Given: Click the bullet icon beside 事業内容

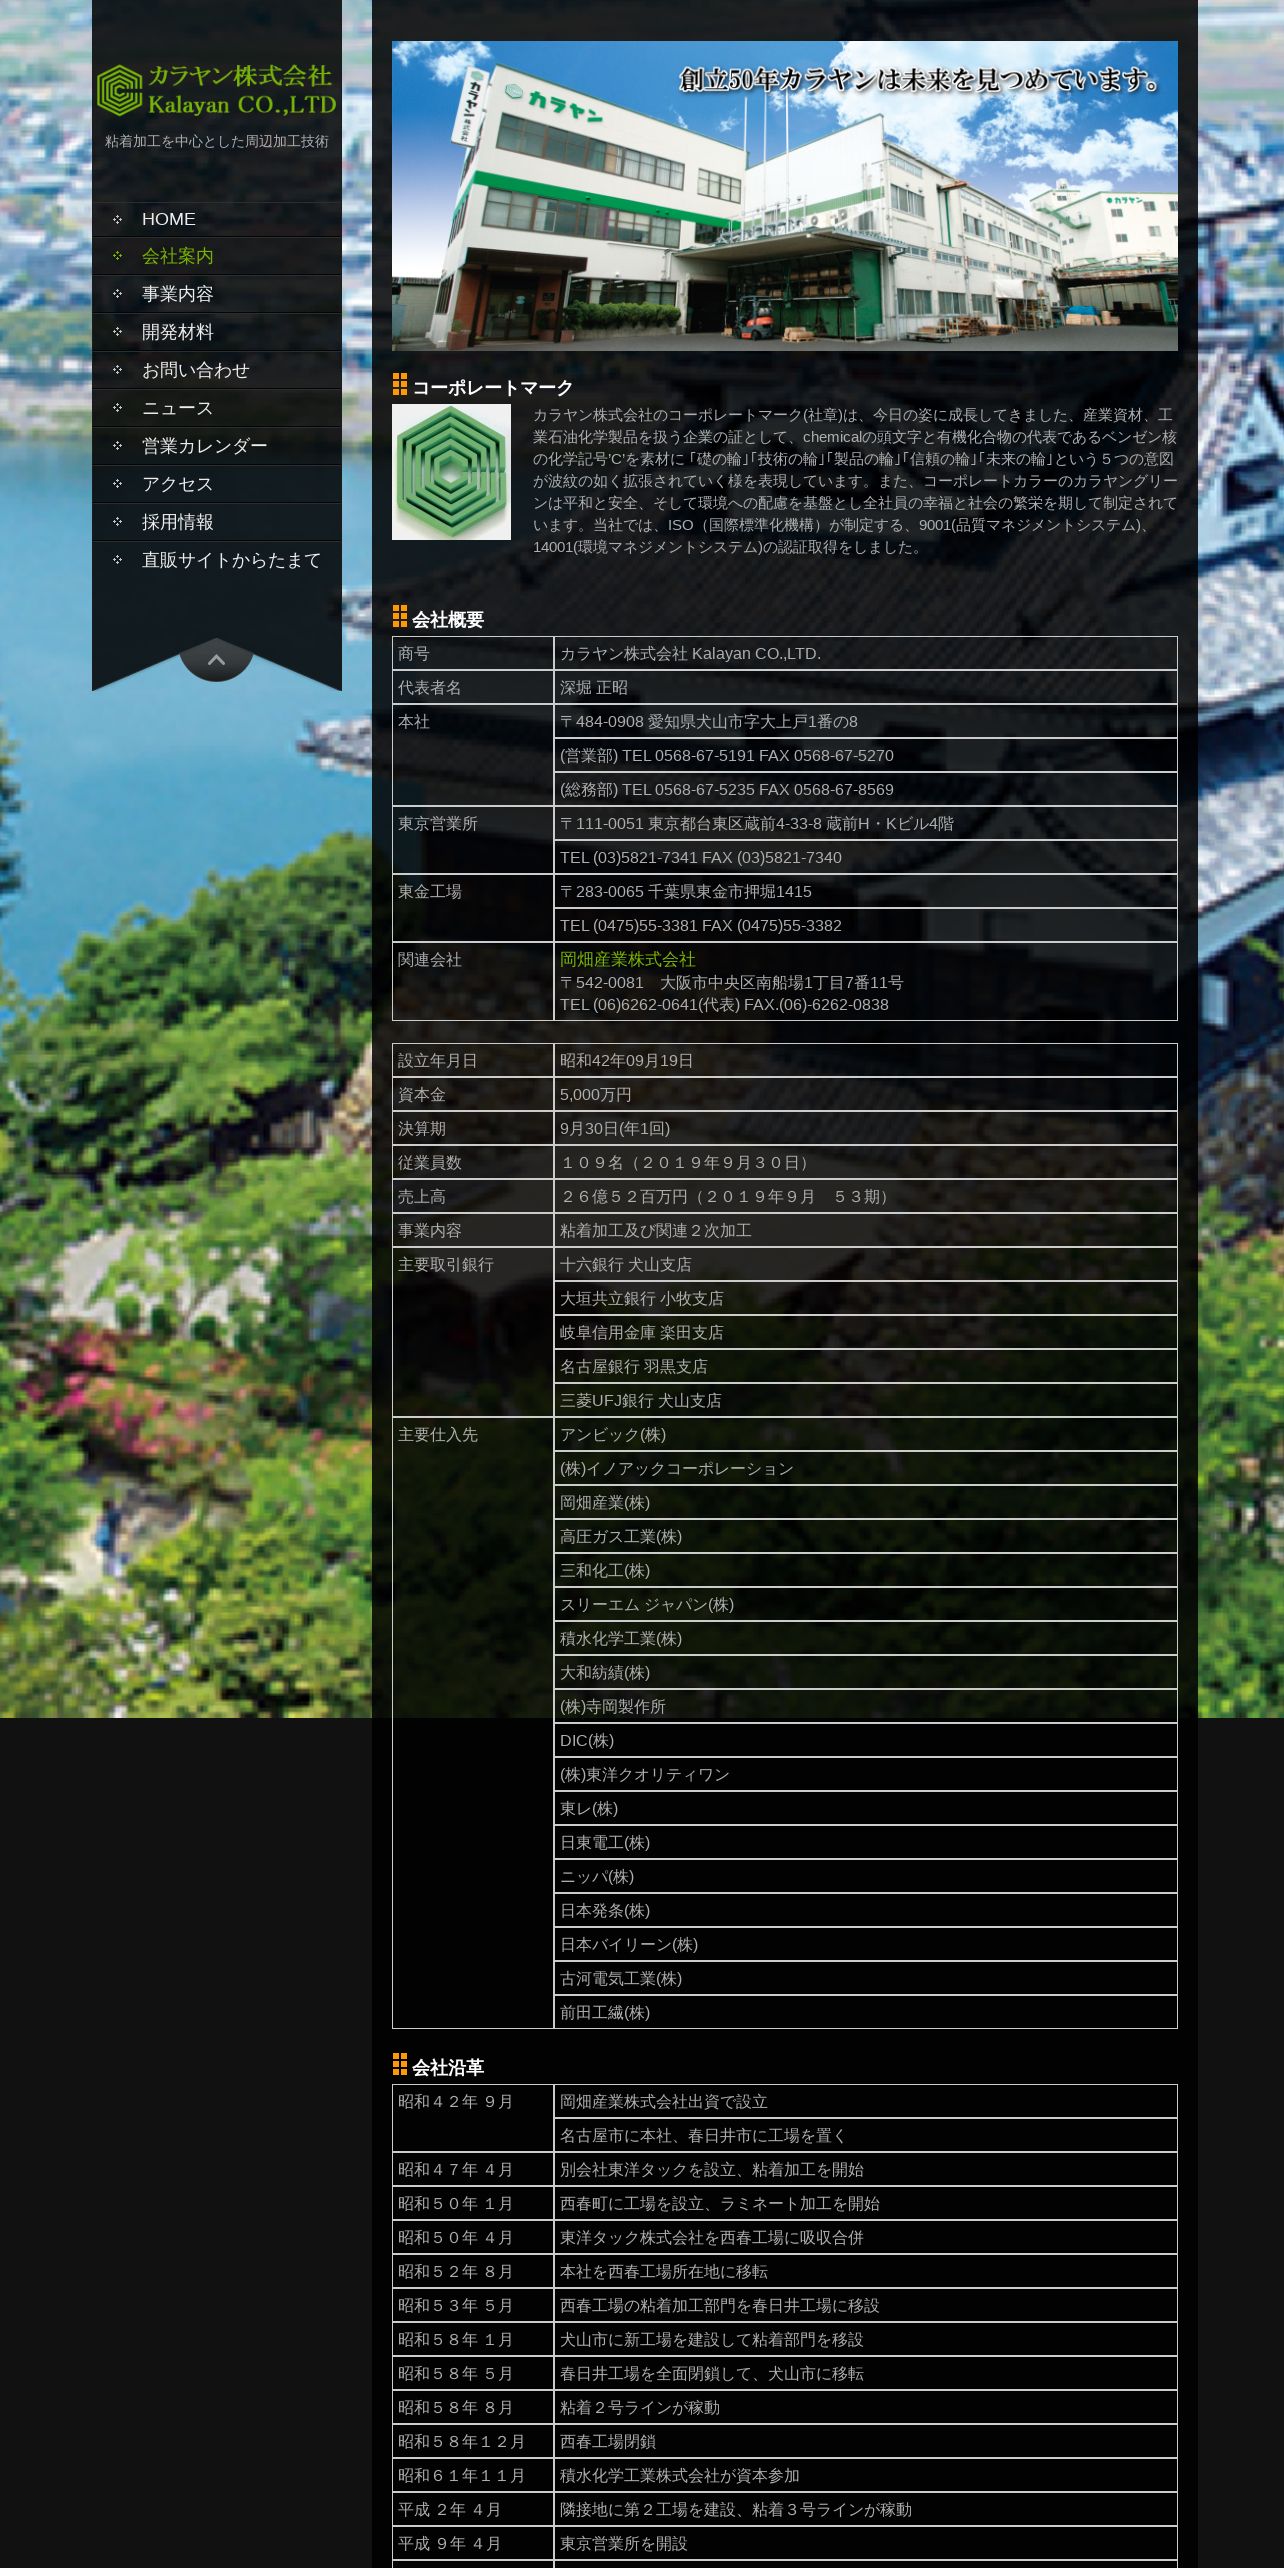Looking at the screenshot, I should click(x=117, y=294).
